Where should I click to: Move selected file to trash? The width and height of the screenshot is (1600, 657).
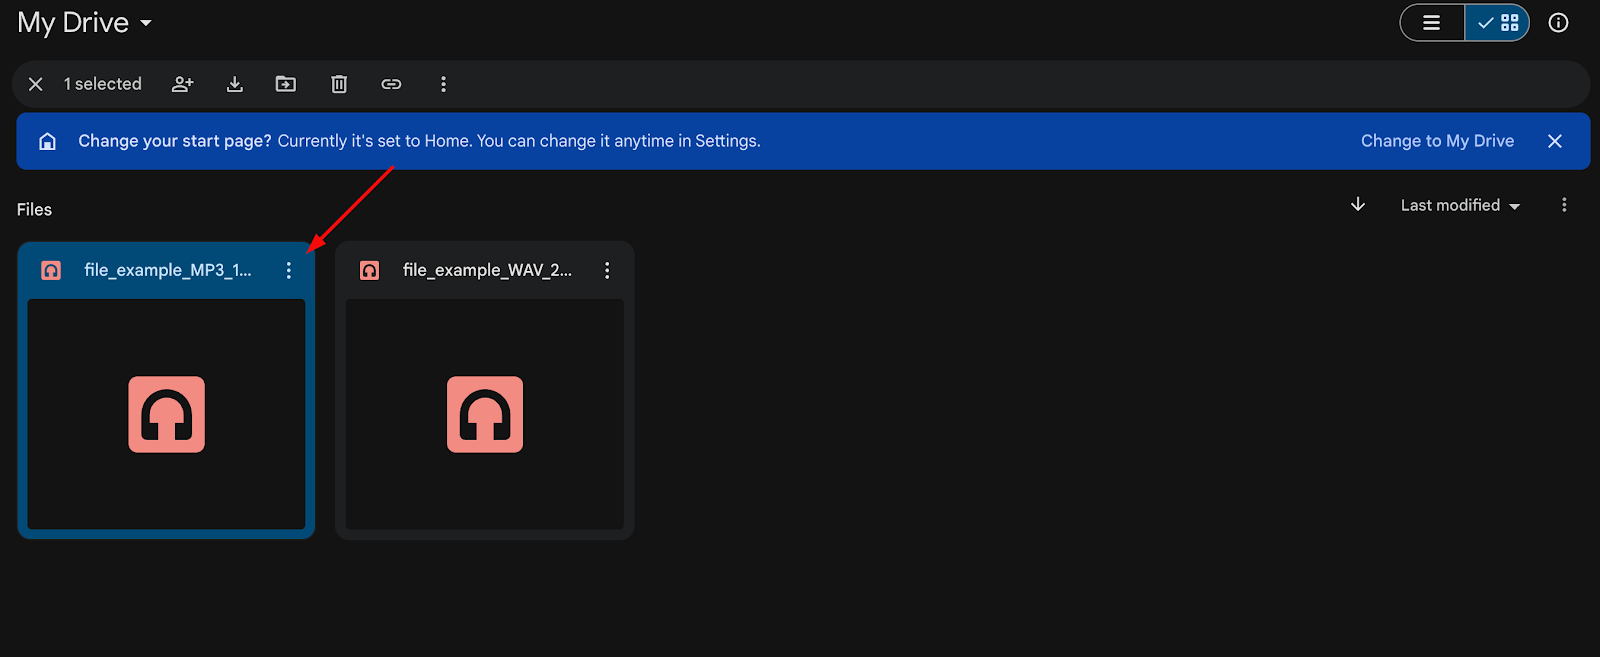pyautogui.click(x=339, y=84)
